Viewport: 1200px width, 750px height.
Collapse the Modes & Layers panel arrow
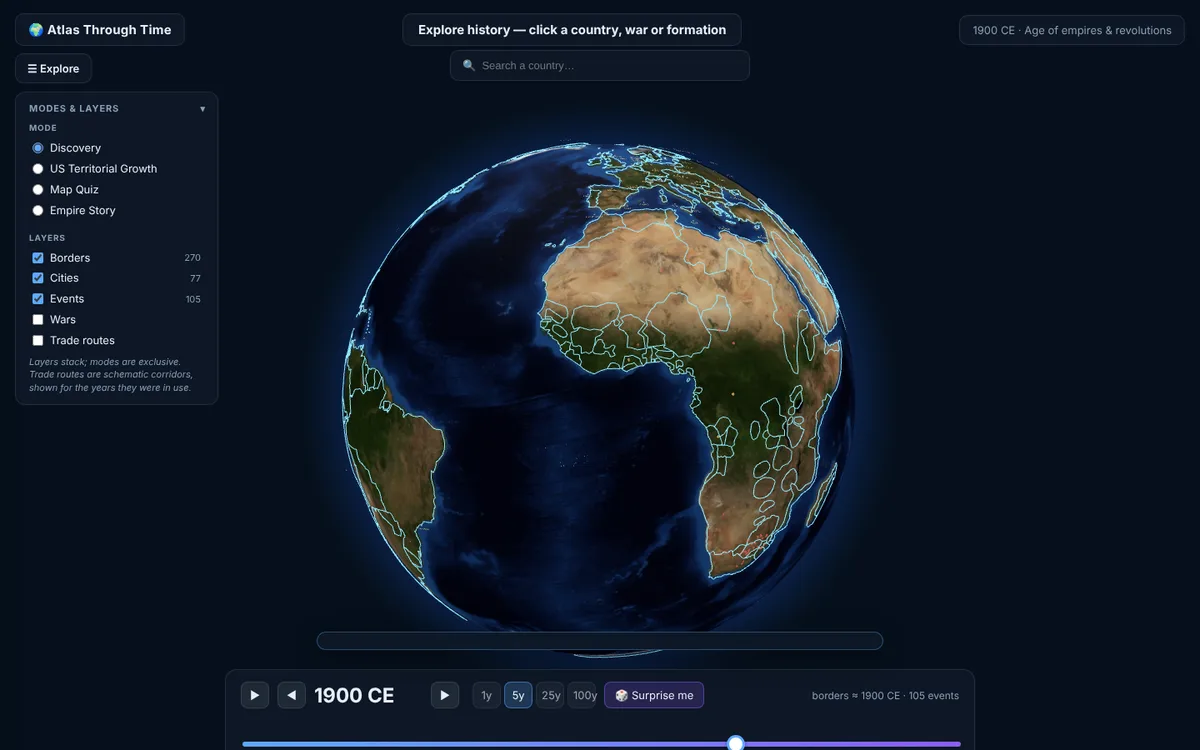[x=203, y=109]
